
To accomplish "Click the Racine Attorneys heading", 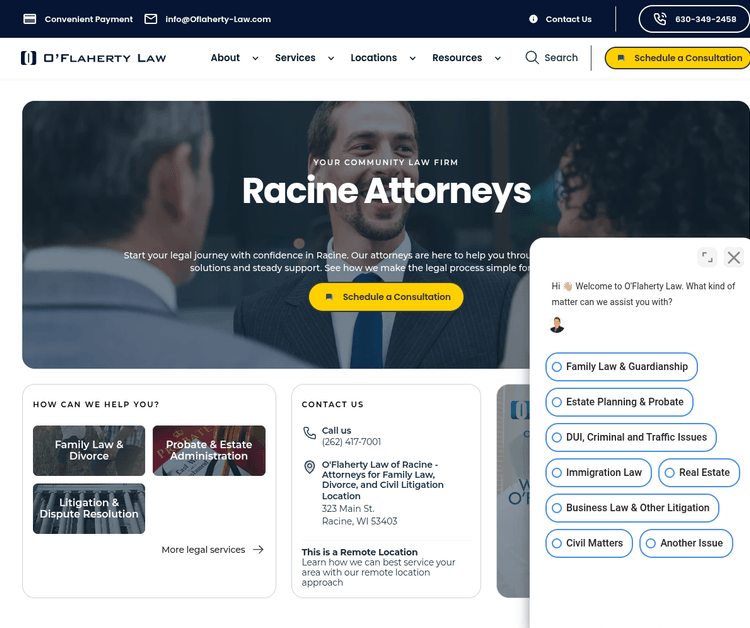I will click(386, 191).
